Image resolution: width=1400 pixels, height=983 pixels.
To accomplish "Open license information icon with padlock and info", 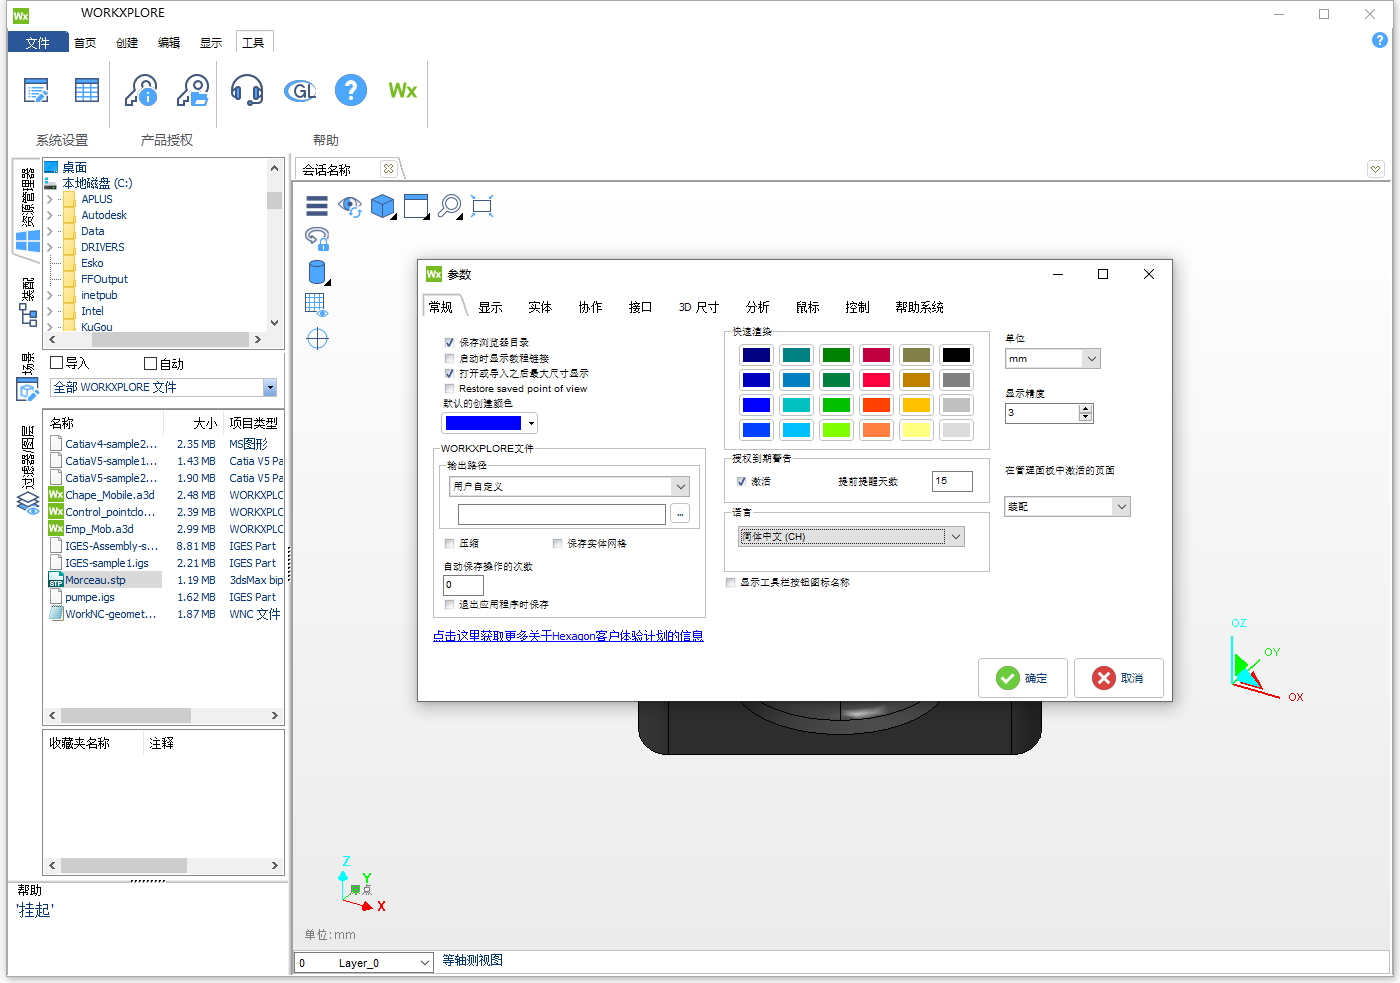I will (x=141, y=91).
